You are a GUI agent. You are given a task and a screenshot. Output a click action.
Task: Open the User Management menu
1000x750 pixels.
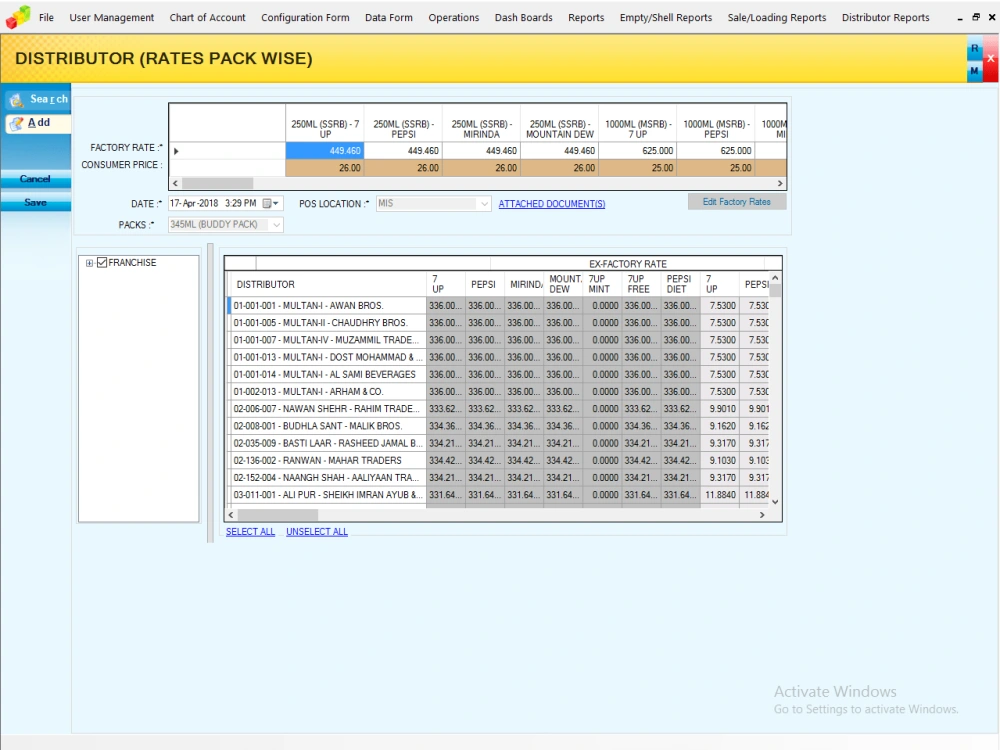(112, 17)
